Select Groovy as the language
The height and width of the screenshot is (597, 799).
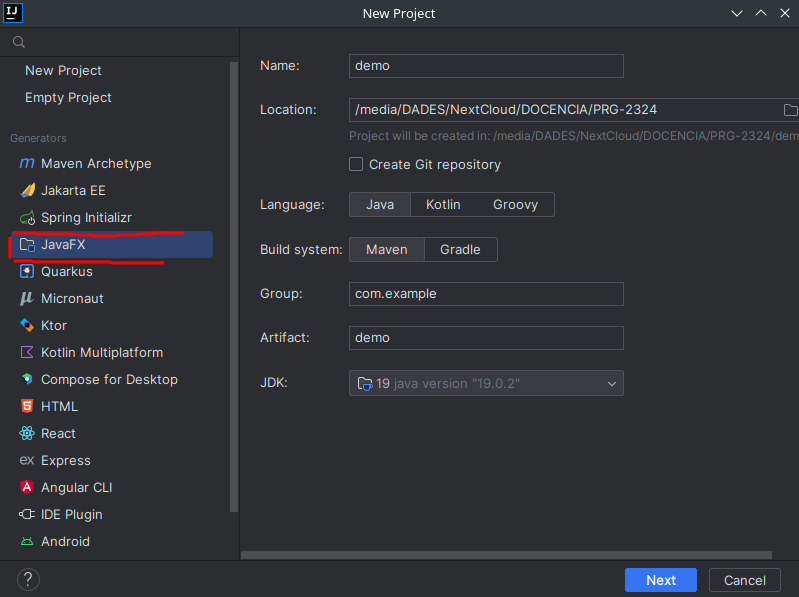tap(515, 205)
